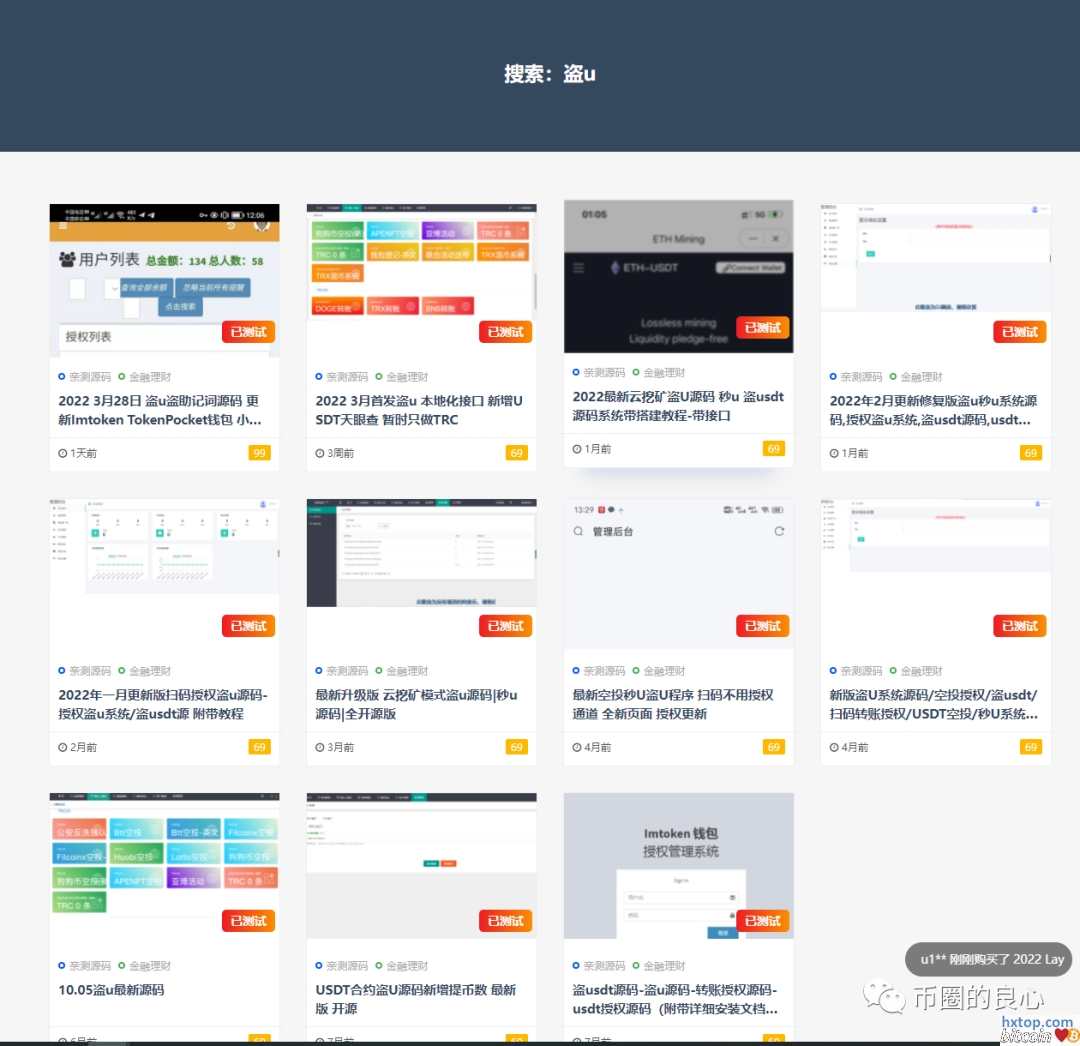The image size is (1080, 1046).
Task: Click the search icon beside 管理后台 in the thumbnail
Action: pyautogui.click(x=578, y=532)
